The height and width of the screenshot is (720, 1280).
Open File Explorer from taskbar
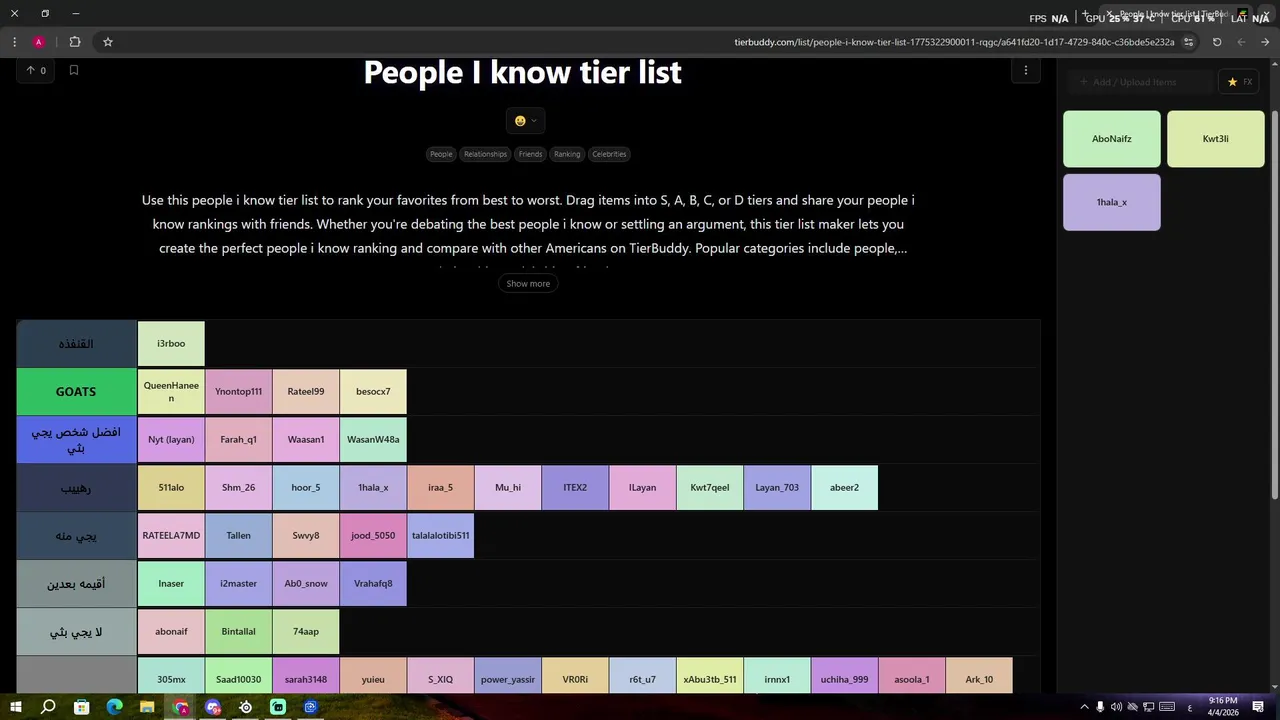147,707
